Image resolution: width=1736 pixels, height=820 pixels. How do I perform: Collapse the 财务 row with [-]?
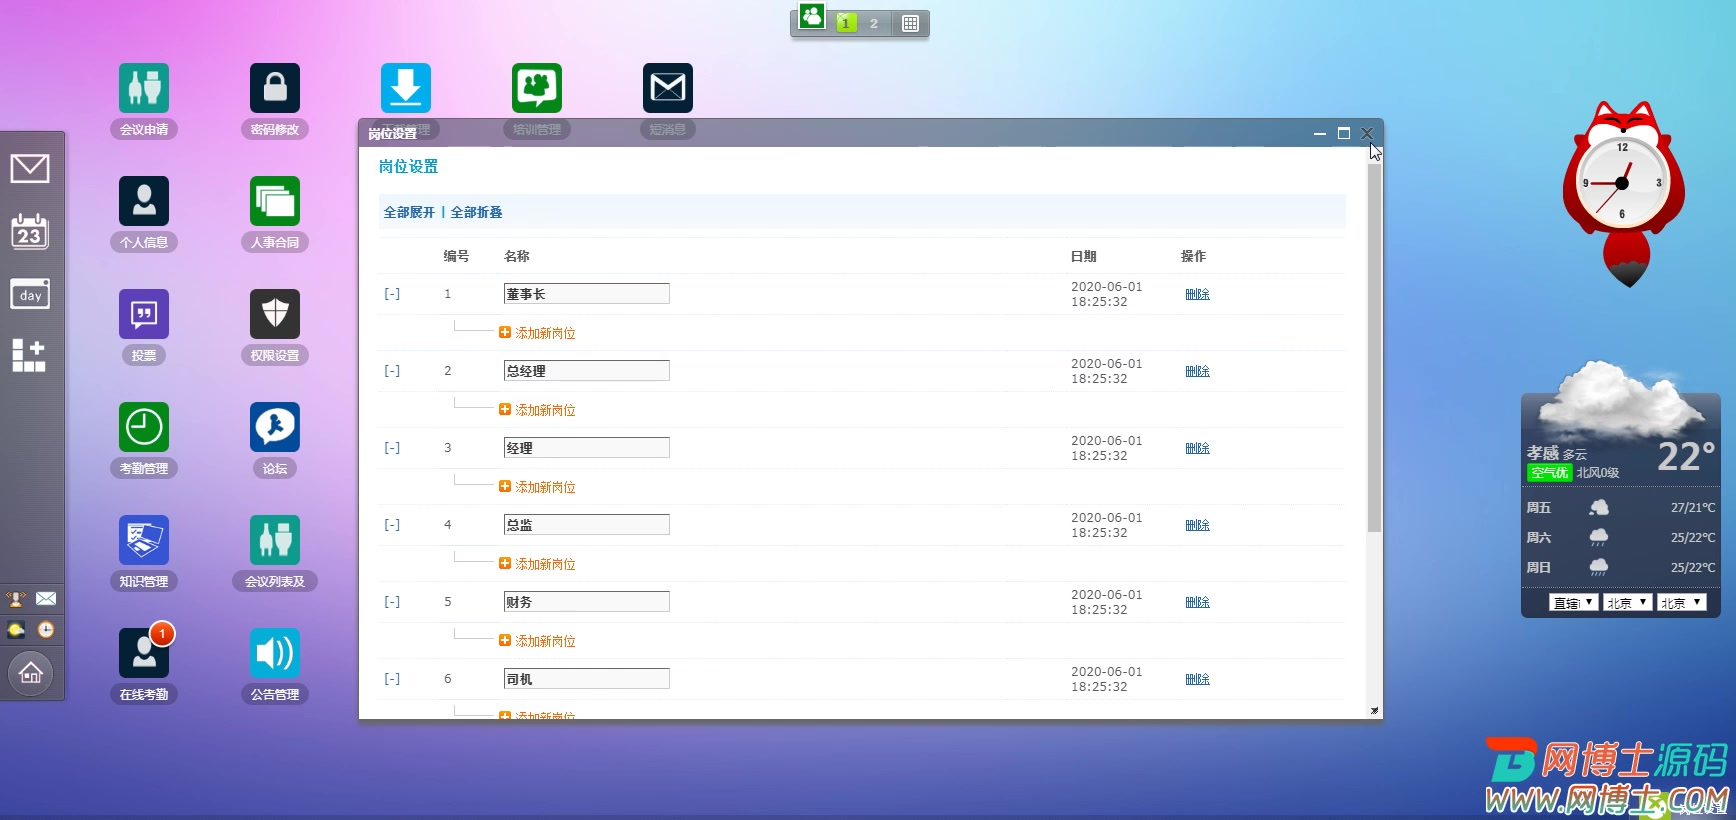392,602
